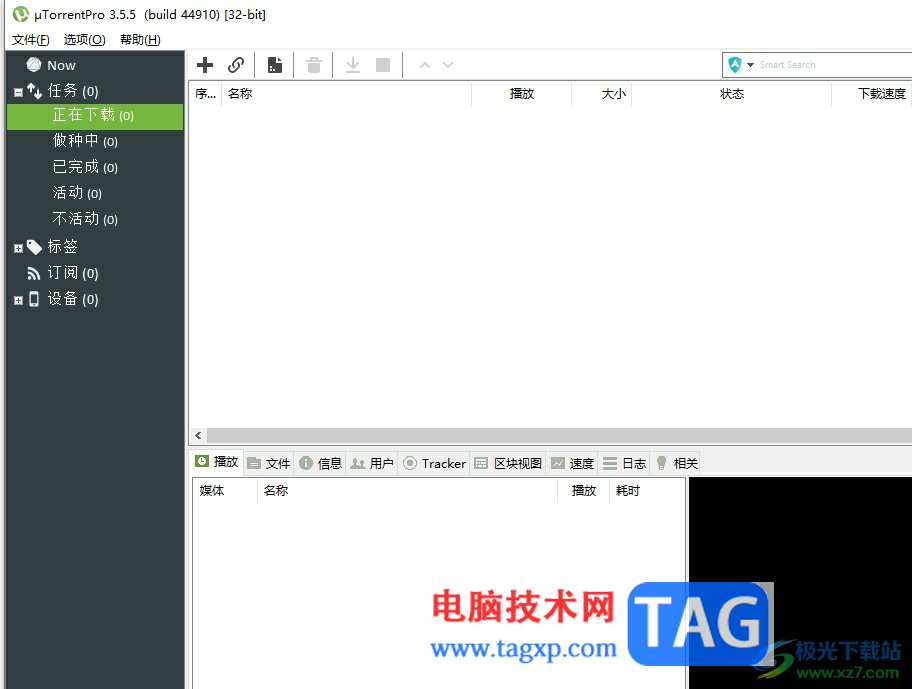This screenshot has width=912, height=689.
Task: Switch to the 信息 detail tab
Action: click(320, 463)
